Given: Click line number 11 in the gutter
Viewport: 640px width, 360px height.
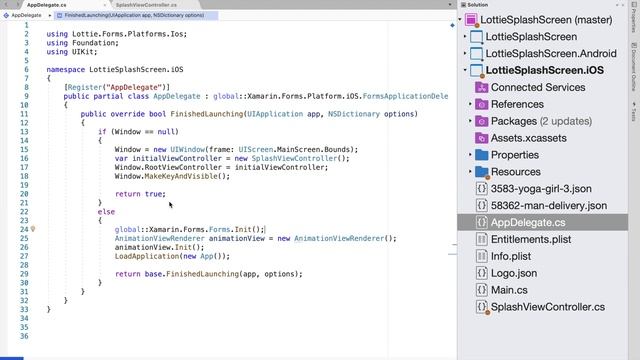Looking at the screenshot, I should point(24,114).
